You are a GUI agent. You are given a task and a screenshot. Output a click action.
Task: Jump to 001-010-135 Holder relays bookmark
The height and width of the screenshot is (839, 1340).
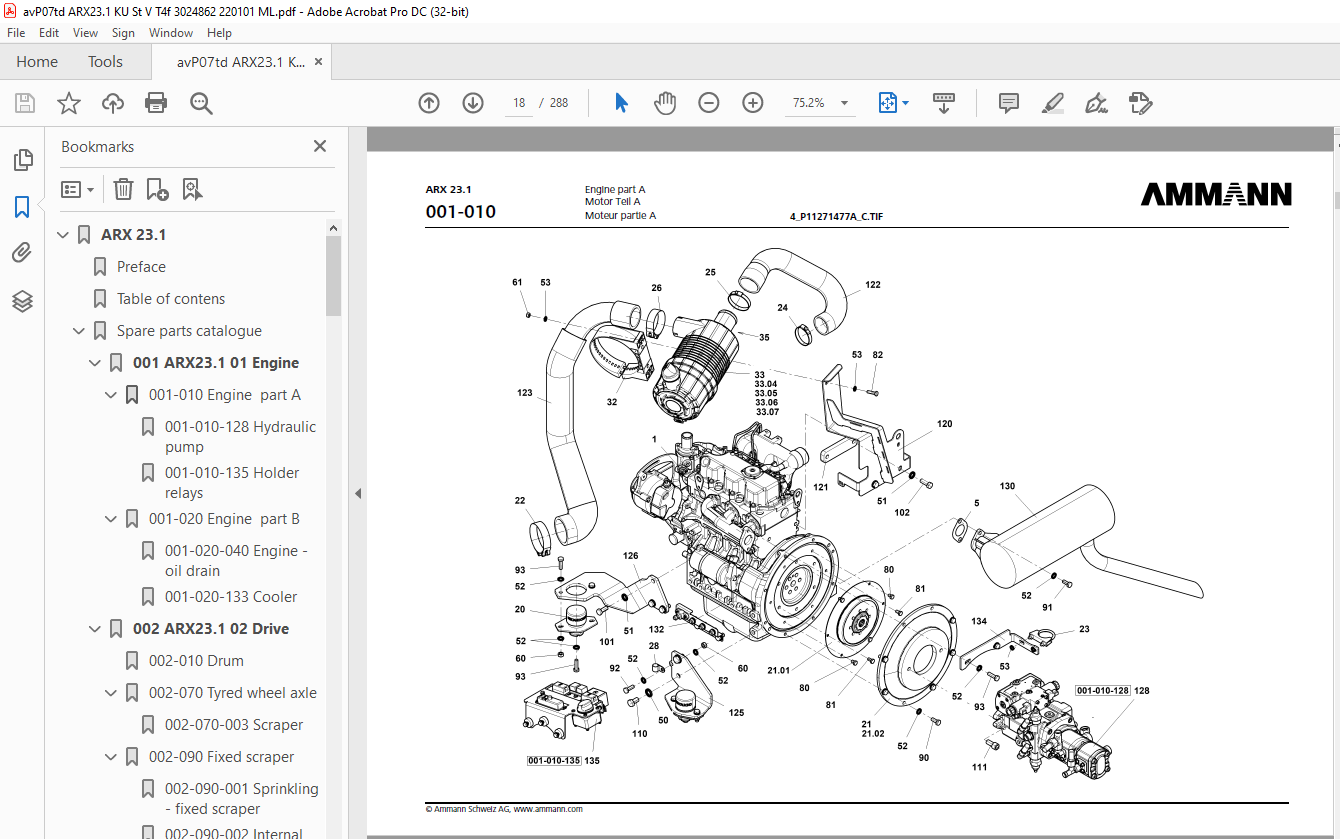click(x=232, y=483)
